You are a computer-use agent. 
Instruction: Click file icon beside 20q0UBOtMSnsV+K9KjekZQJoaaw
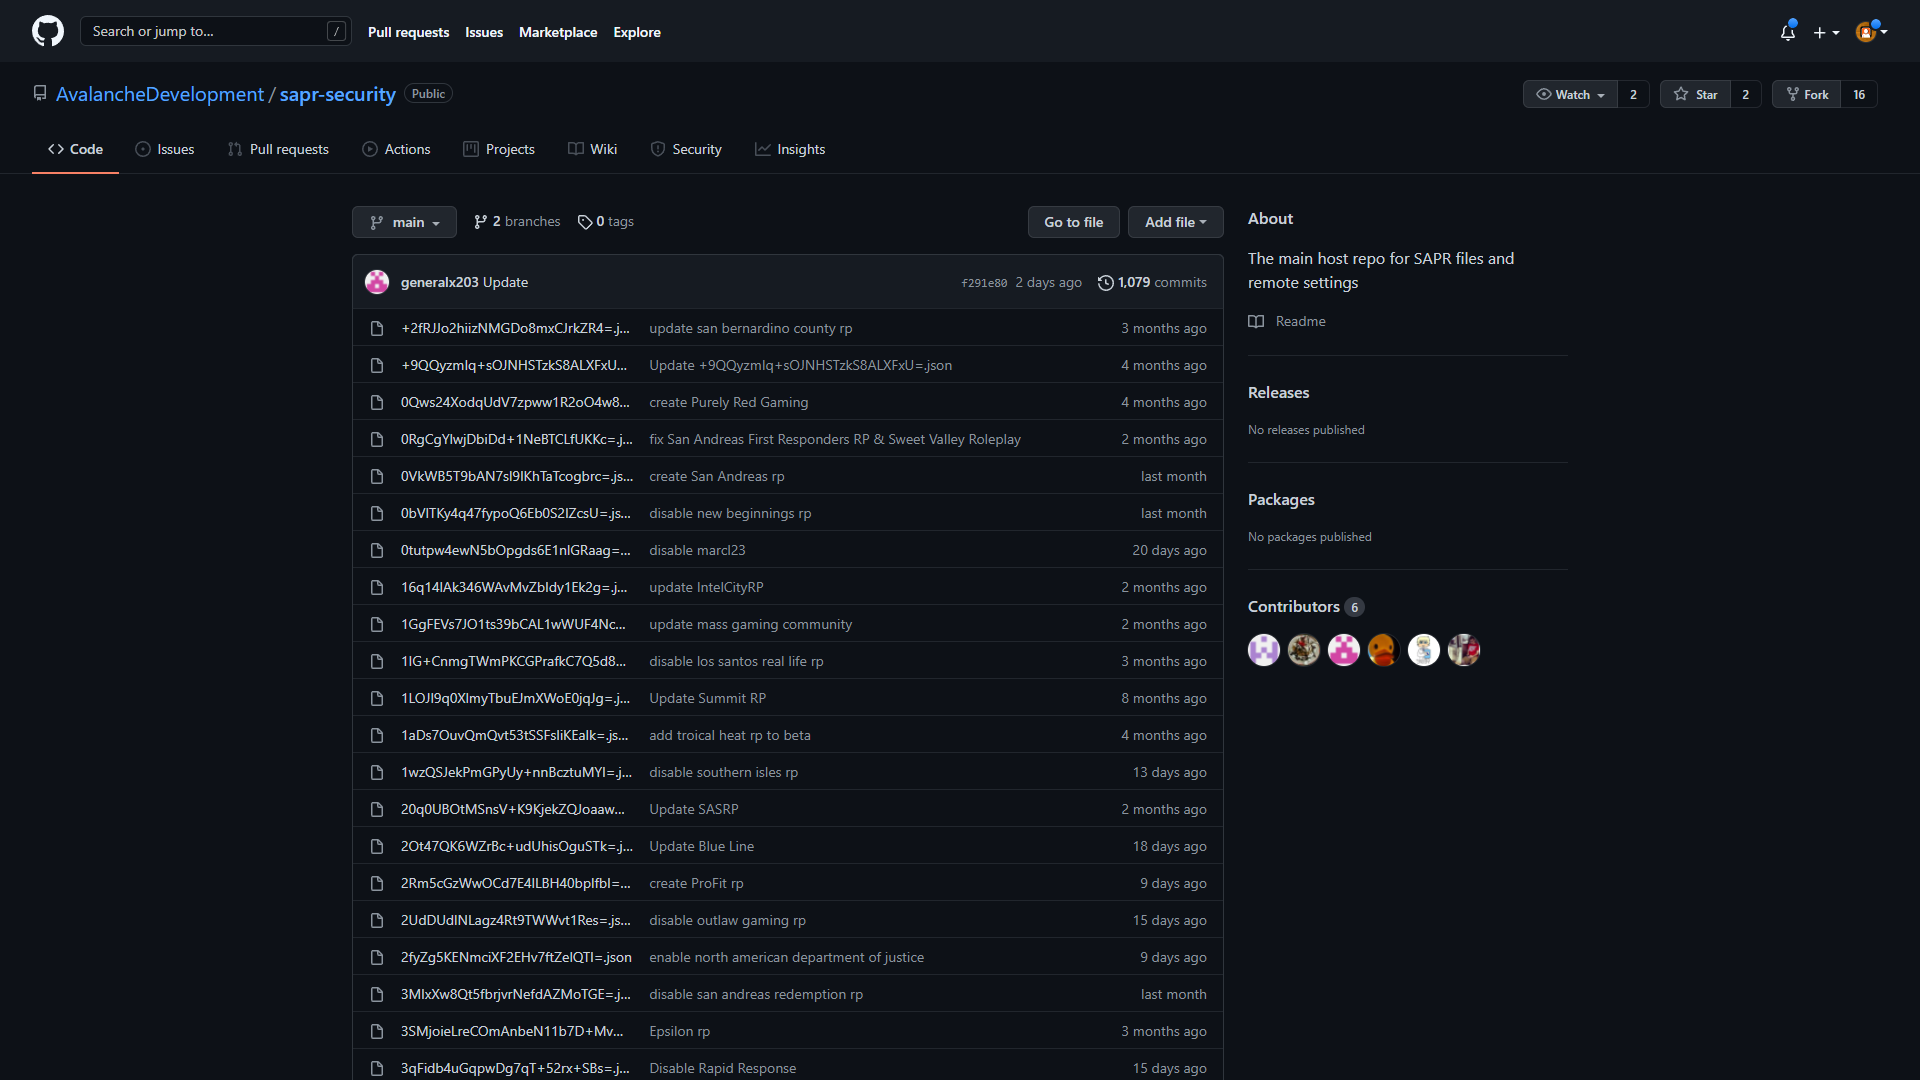(377, 809)
